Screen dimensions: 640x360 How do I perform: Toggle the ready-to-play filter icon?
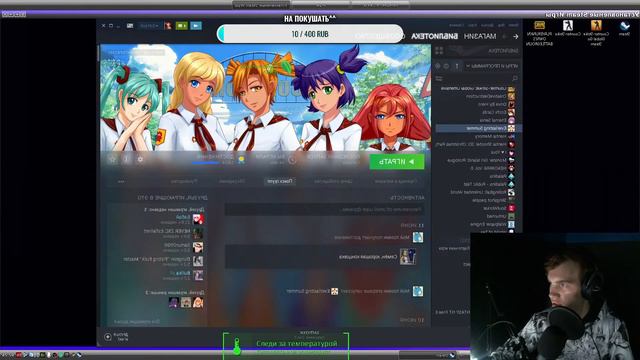tap(438, 66)
